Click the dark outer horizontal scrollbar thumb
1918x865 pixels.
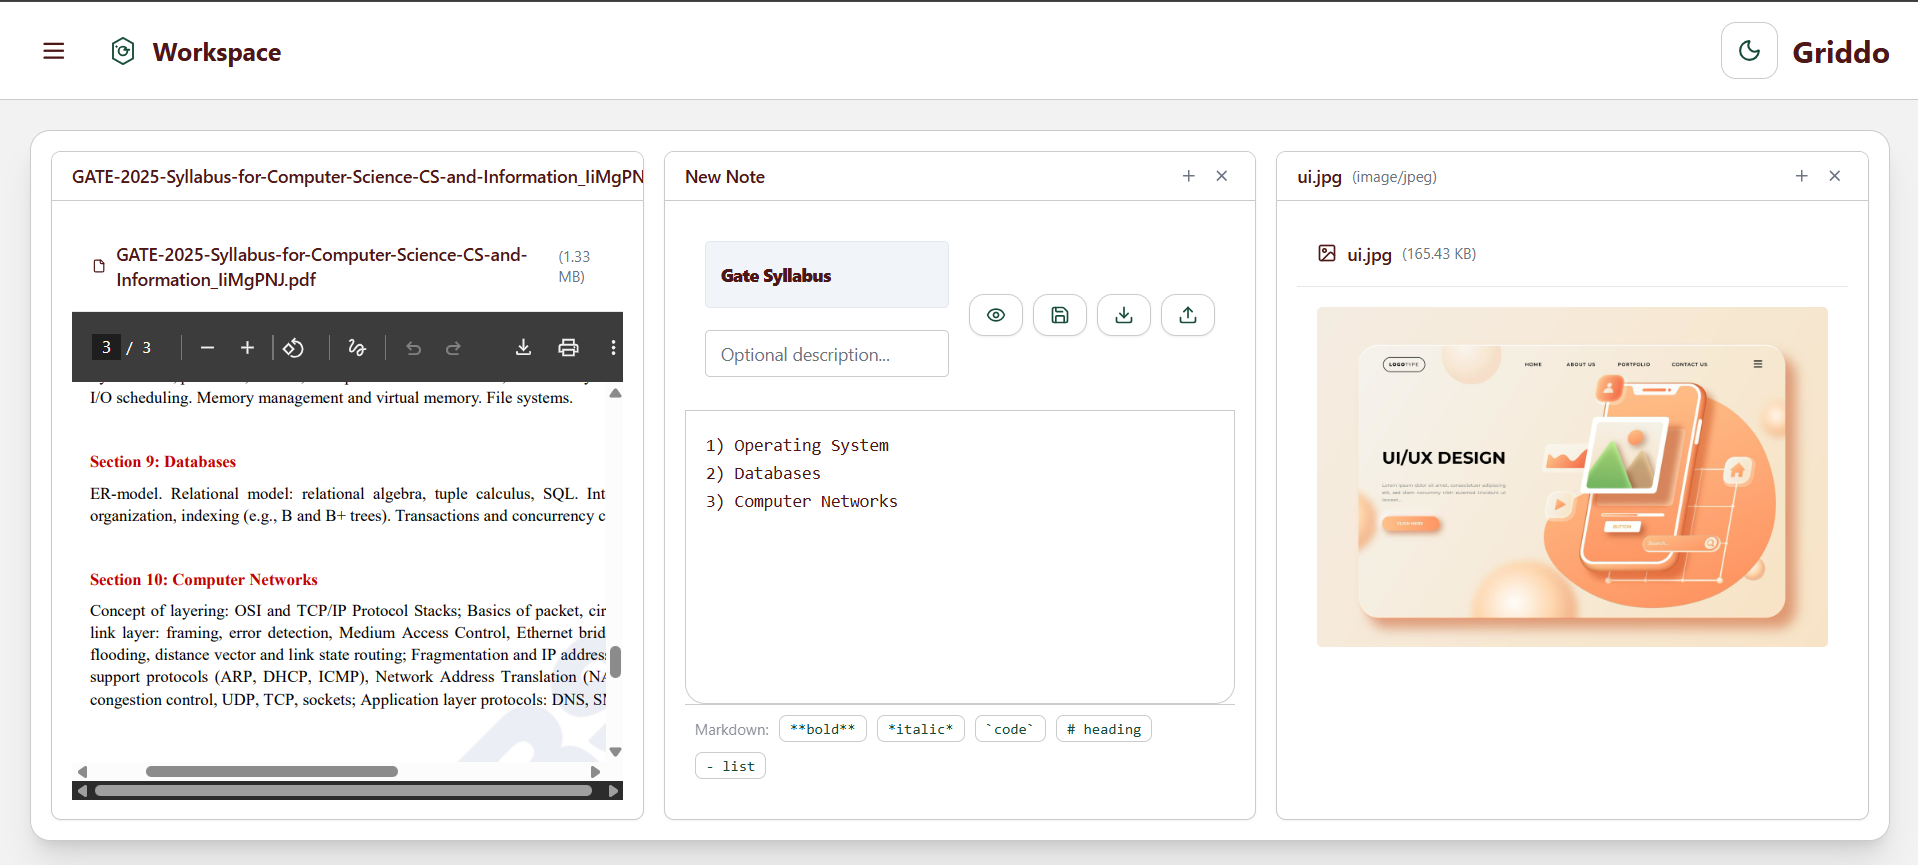coord(344,790)
